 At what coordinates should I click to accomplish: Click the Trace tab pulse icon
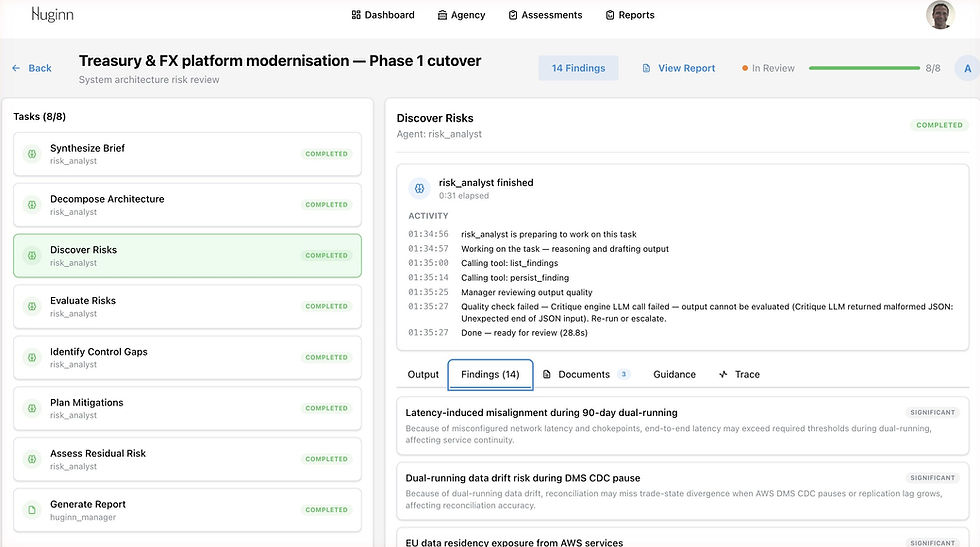[x=723, y=374]
